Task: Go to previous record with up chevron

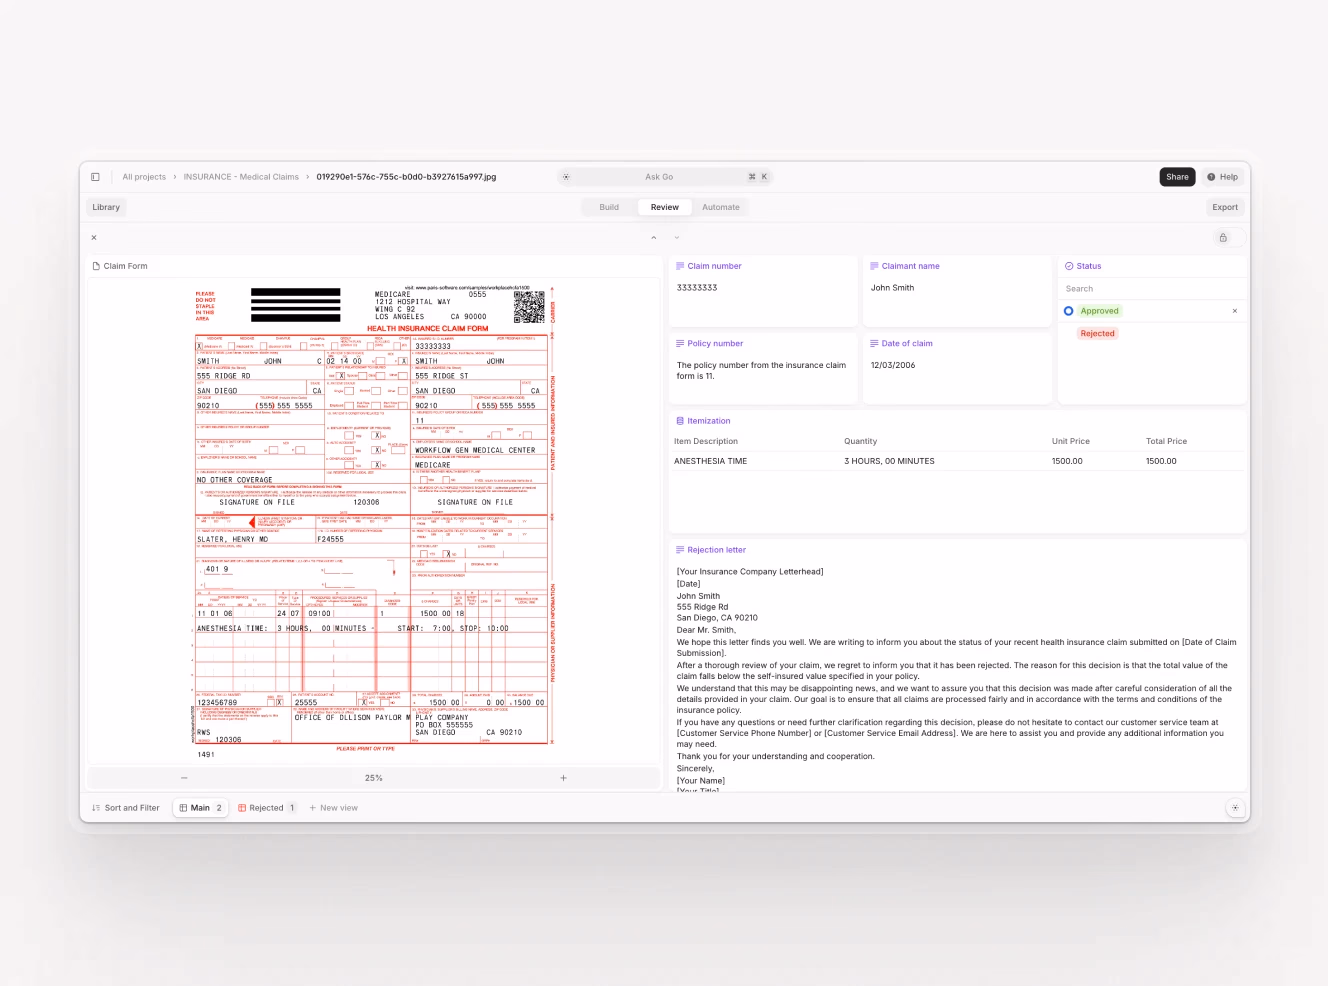Action: point(654,238)
